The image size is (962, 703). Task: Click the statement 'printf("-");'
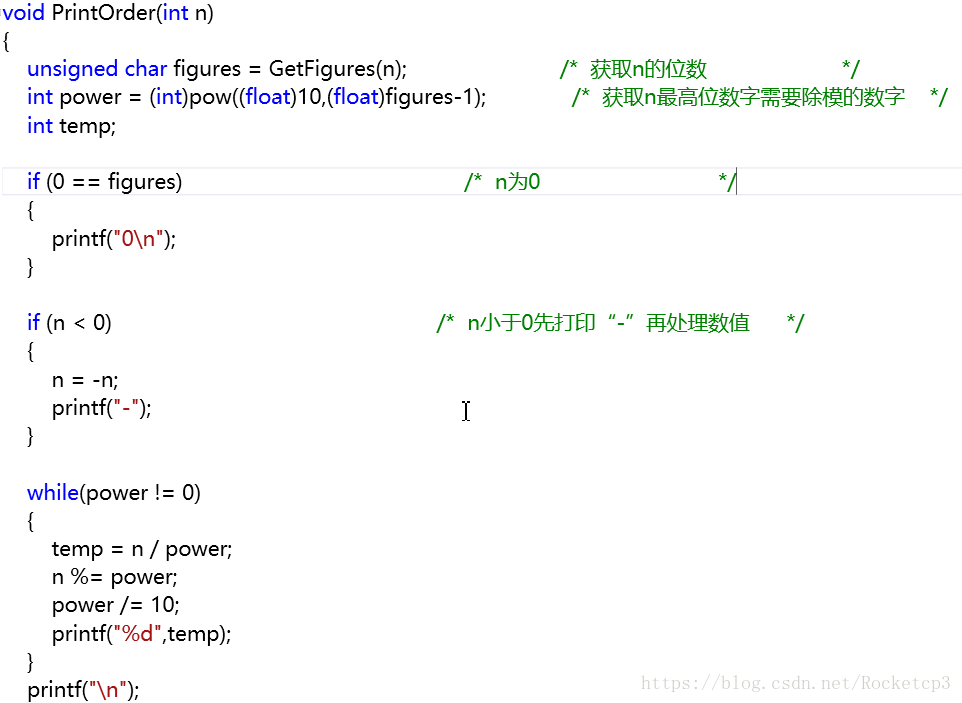101,408
